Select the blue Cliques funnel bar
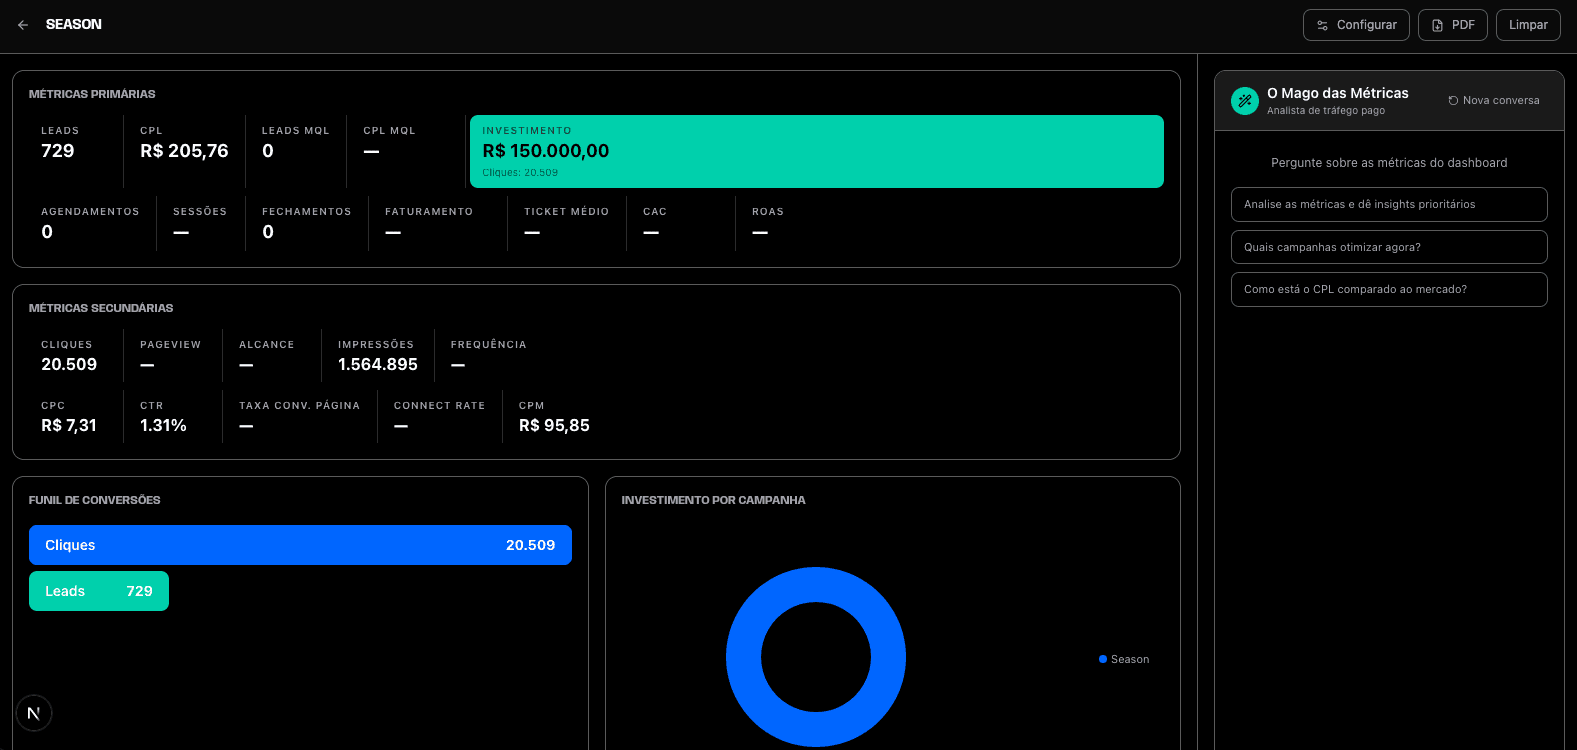Image resolution: width=1577 pixels, height=750 pixels. [x=300, y=545]
